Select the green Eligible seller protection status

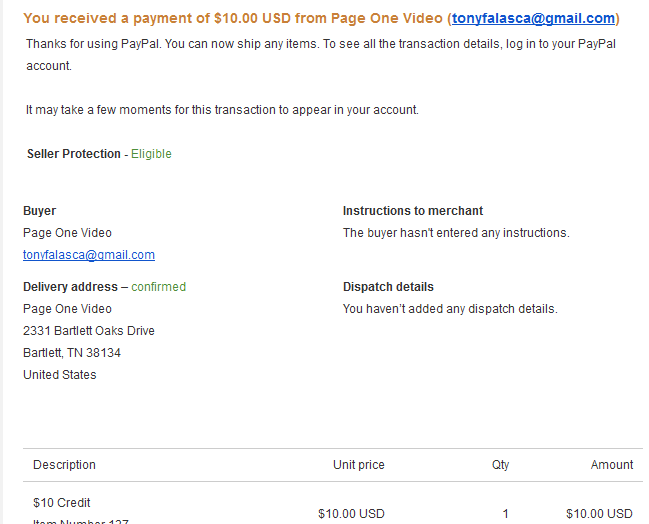151,154
